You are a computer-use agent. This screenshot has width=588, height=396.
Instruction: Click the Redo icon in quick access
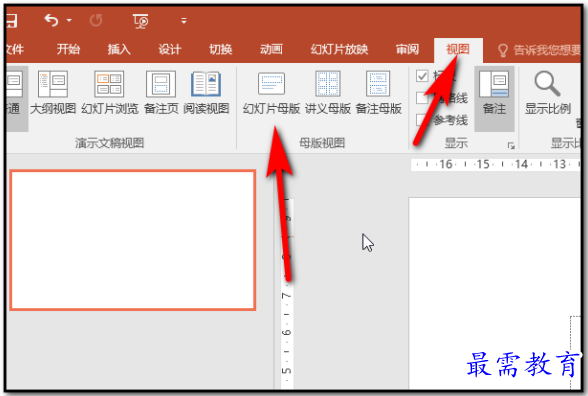pyautogui.click(x=96, y=20)
